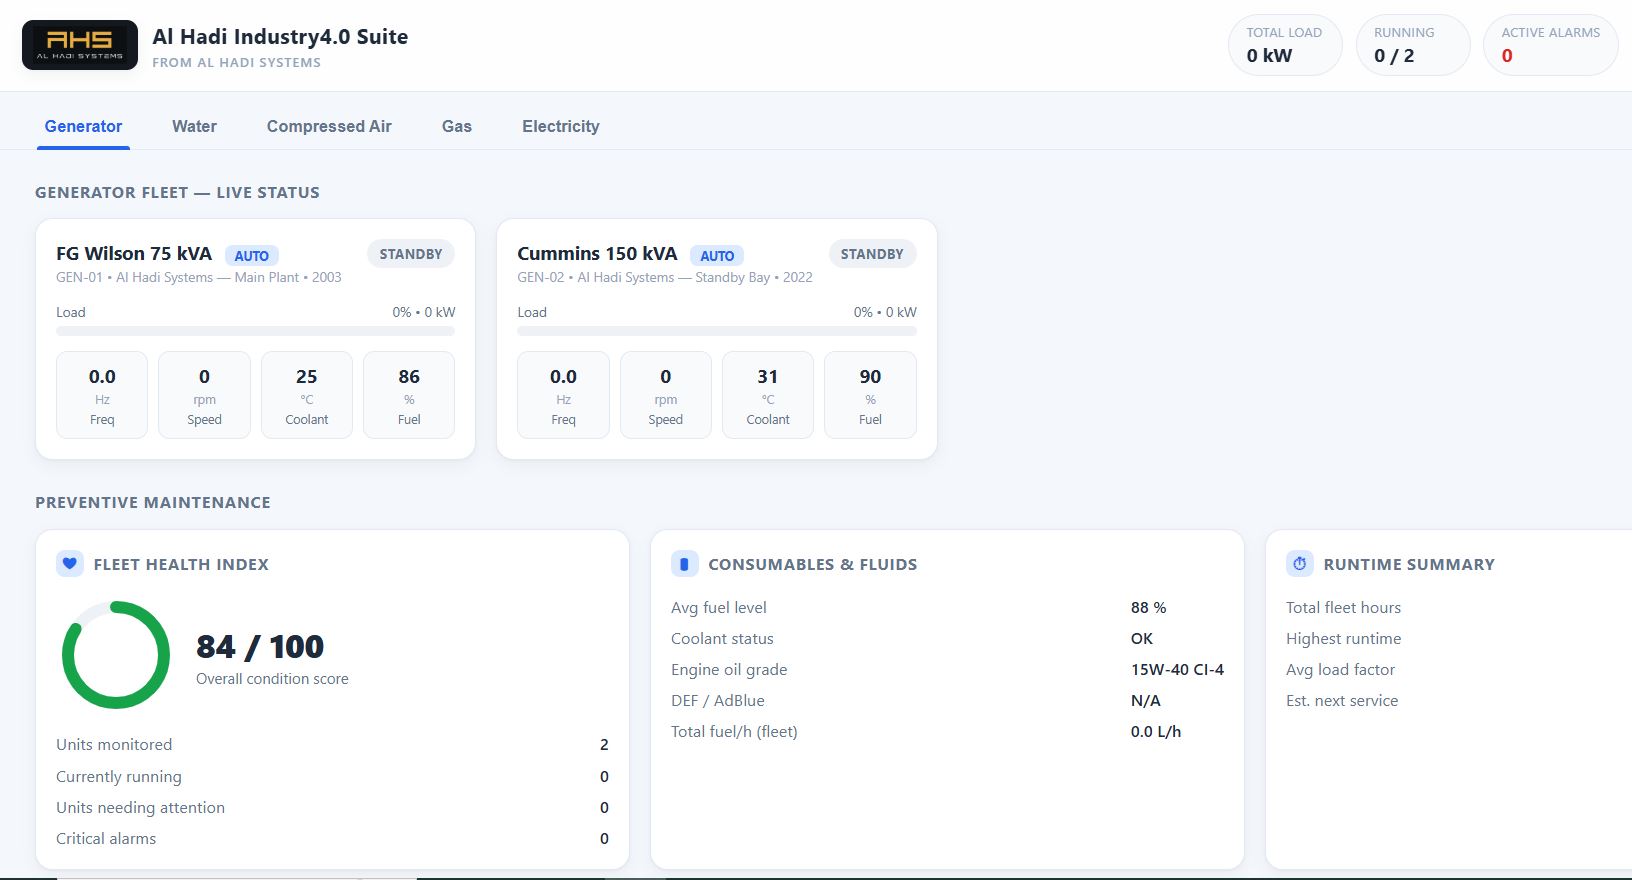Image resolution: width=1632 pixels, height=880 pixels.
Task: Click Cummins Freq 0.0 Hz tile
Action: 563,395
